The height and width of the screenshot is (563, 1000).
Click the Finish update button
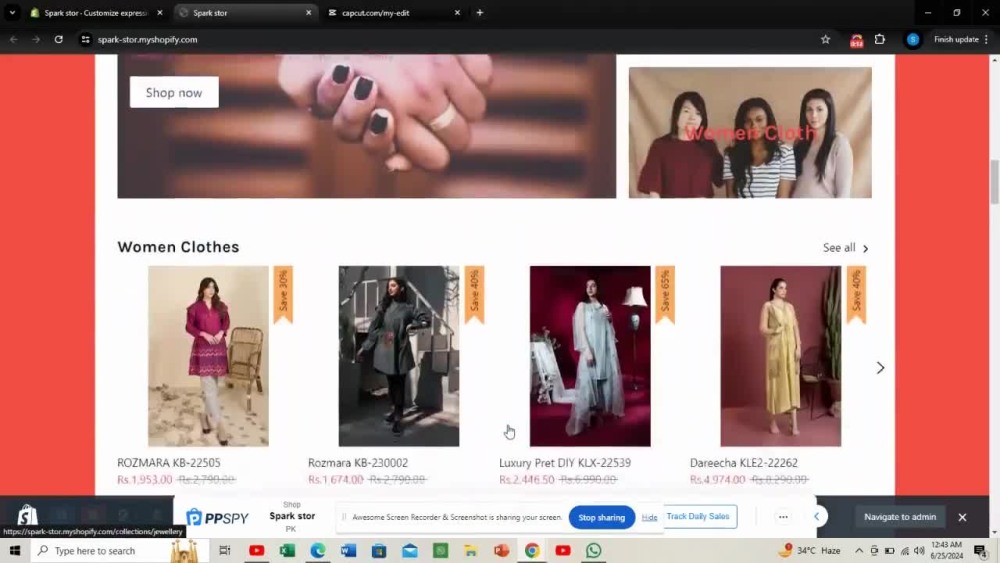(961, 40)
